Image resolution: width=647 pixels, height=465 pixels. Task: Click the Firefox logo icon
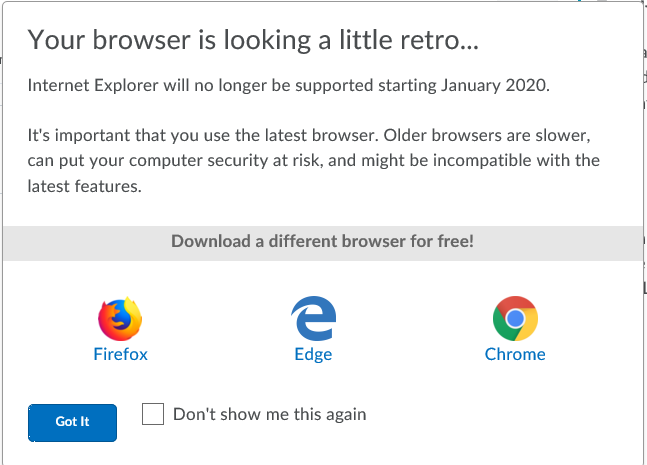[x=120, y=320]
